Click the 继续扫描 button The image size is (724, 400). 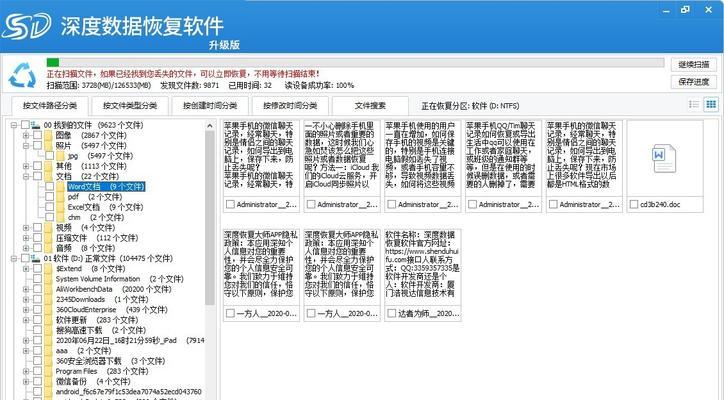tap(694, 64)
